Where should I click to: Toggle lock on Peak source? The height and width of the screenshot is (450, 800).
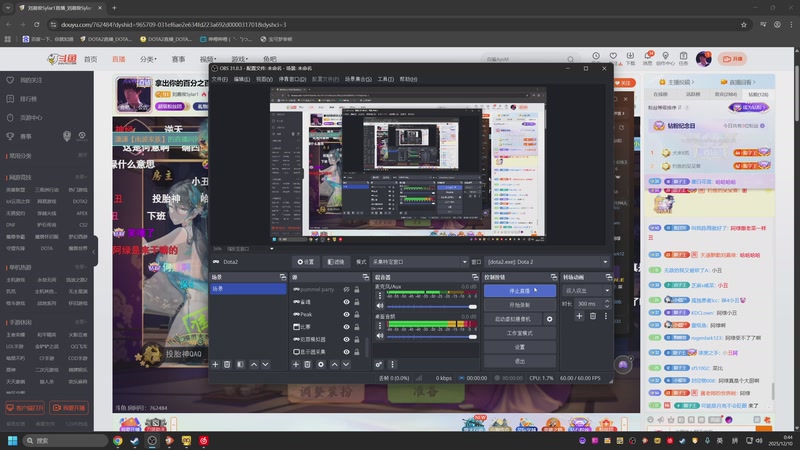[x=357, y=314]
